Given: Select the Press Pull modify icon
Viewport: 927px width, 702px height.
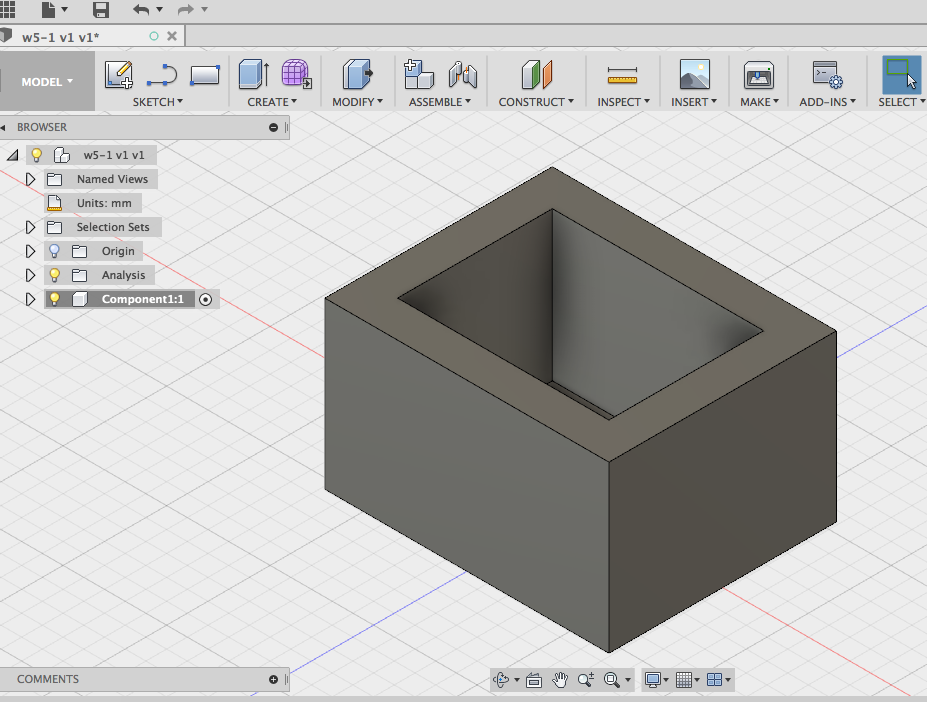Looking at the screenshot, I should tap(358, 75).
